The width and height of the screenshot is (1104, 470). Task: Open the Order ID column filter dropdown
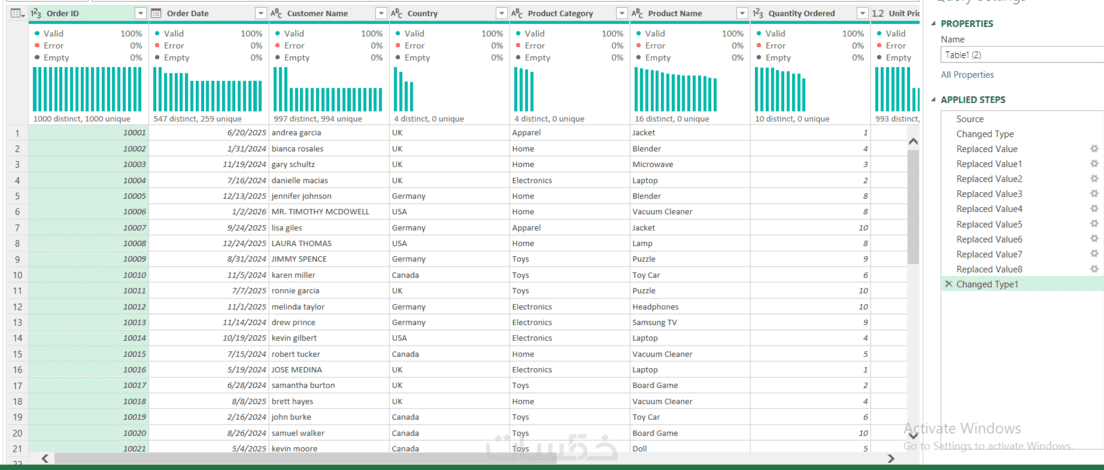140,13
